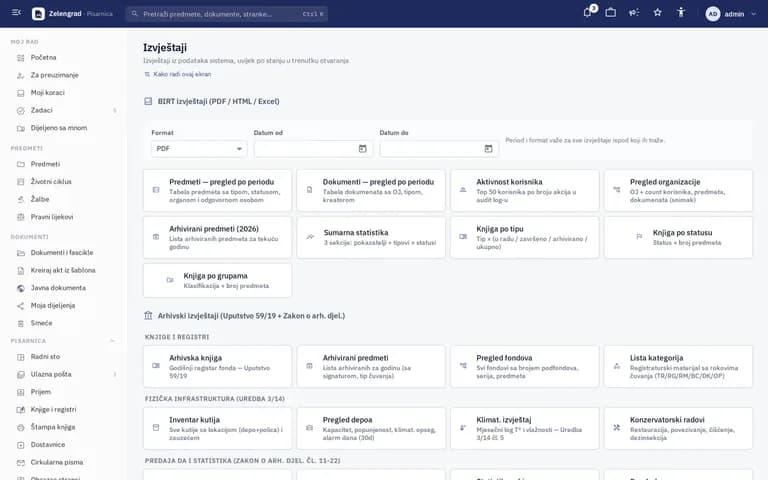Click the Moja dijeljenja share icon
Screen dimensions: 768x480
(21, 306)
